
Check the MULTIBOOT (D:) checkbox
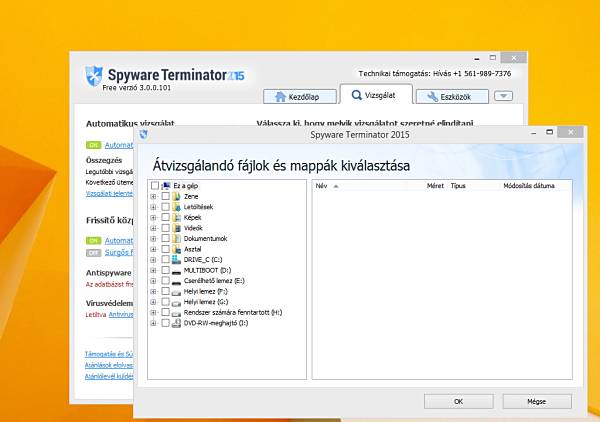(165, 270)
